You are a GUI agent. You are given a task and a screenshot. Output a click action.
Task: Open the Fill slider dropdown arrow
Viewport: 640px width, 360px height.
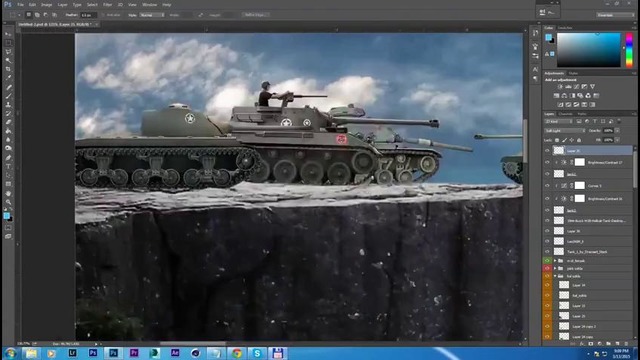pyautogui.click(x=617, y=140)
